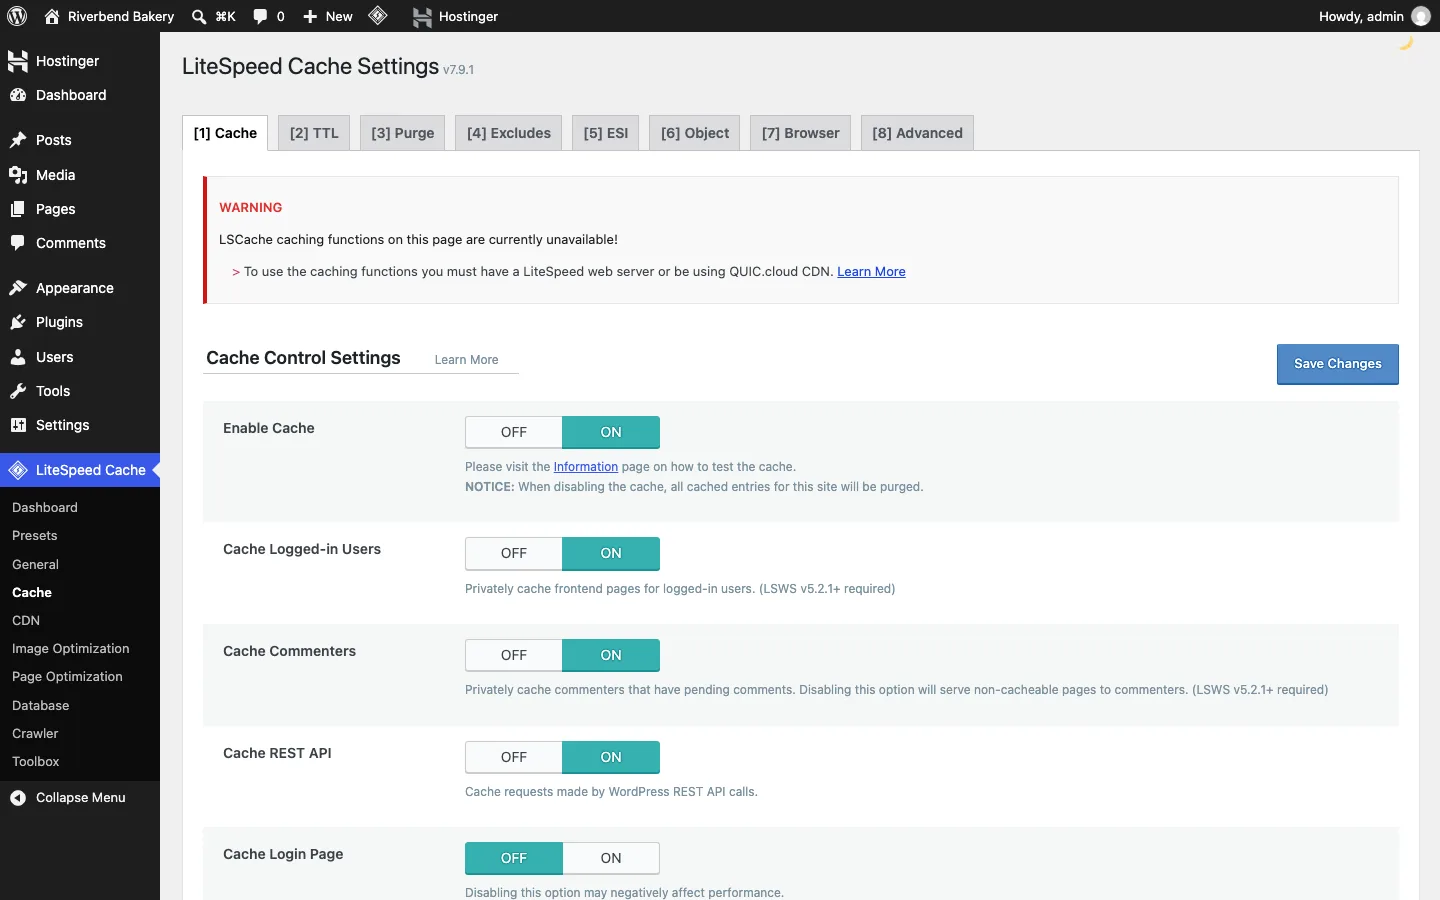1440x900 pixels.
Task: Click the LiteSpeed diamond icon in admin bar
Action: [378, 16]
